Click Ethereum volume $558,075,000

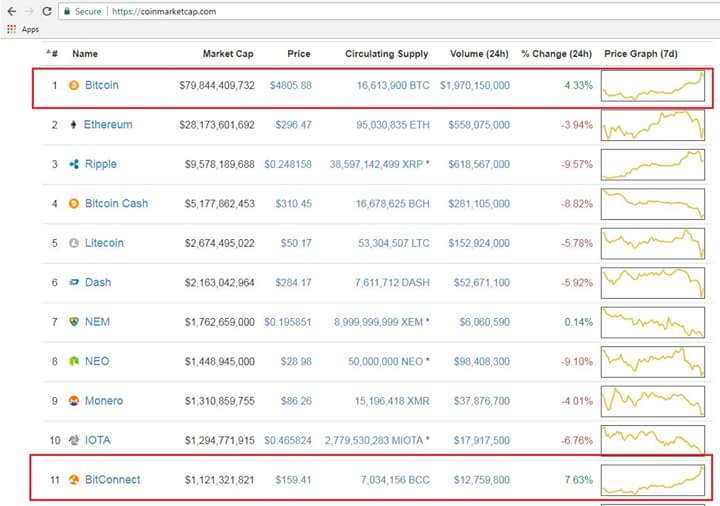coord(479,125)
